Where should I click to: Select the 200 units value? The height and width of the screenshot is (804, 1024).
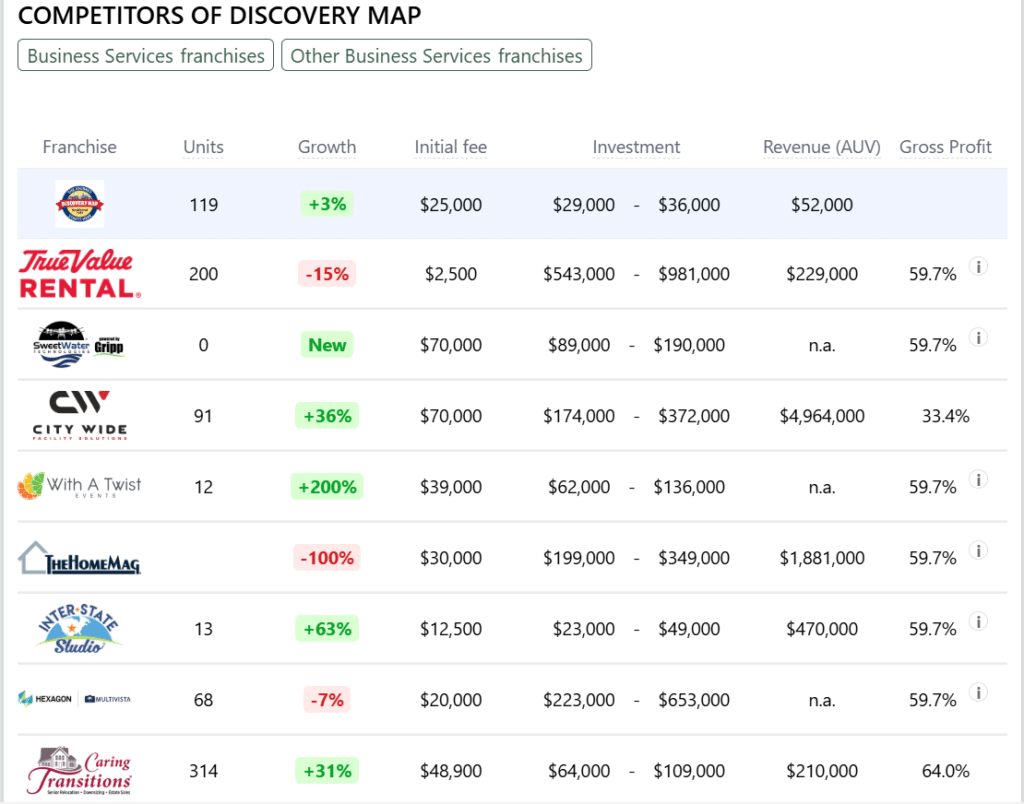click(x=203, y=274)
